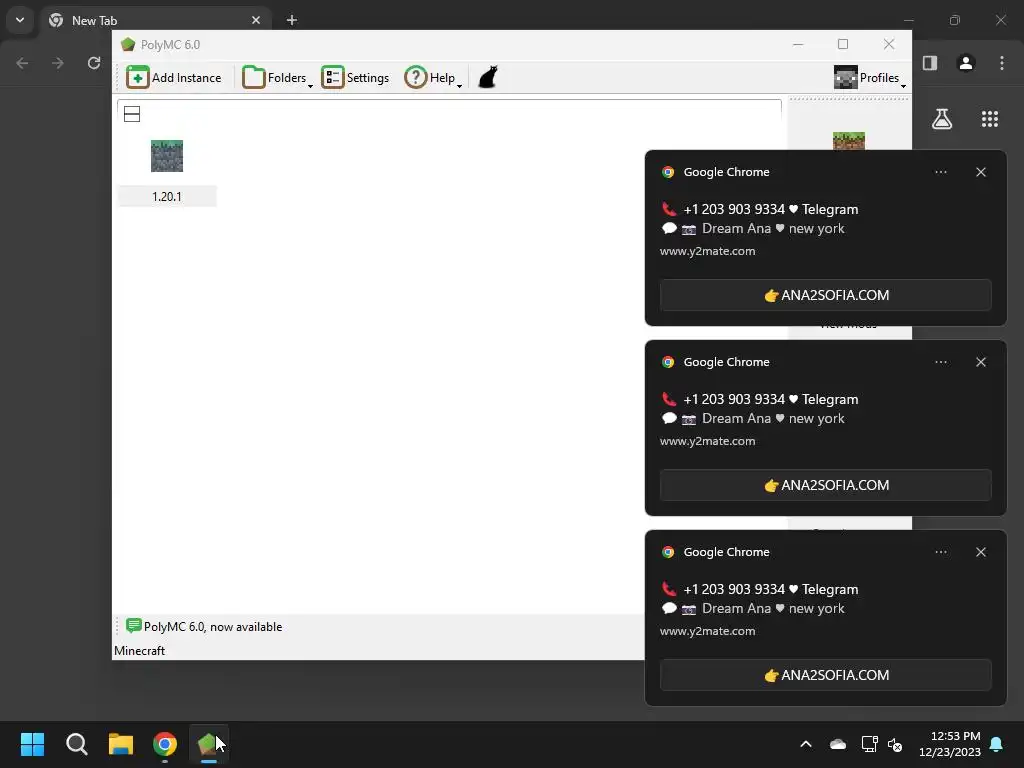
Task: Open the clock showing 12:53 PM
Action: pyautogui.click(x=950, y=744)
